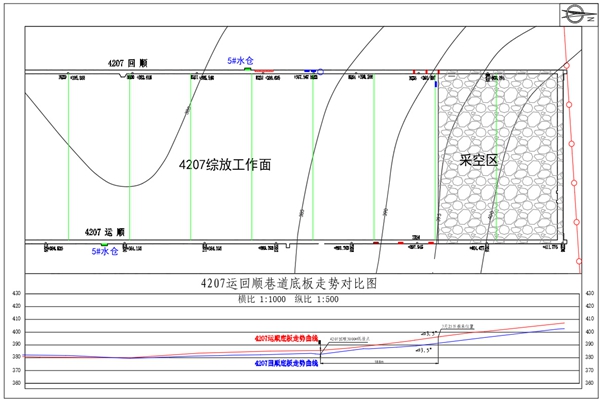Image resolution: width=600 pixels, height=400 pixels.
Task: Click the 400 value on left elevation axis
Action: (x=15, y=331)
